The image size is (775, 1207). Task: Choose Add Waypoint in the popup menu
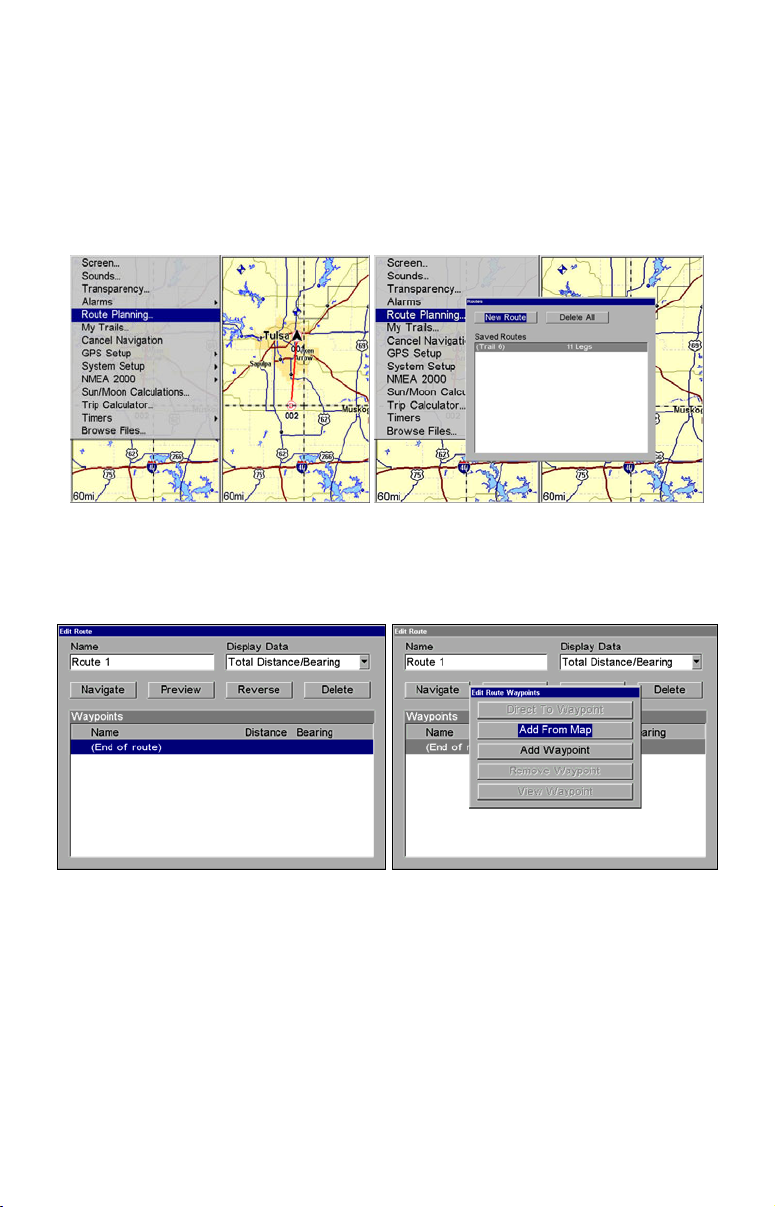coord(555,751)
